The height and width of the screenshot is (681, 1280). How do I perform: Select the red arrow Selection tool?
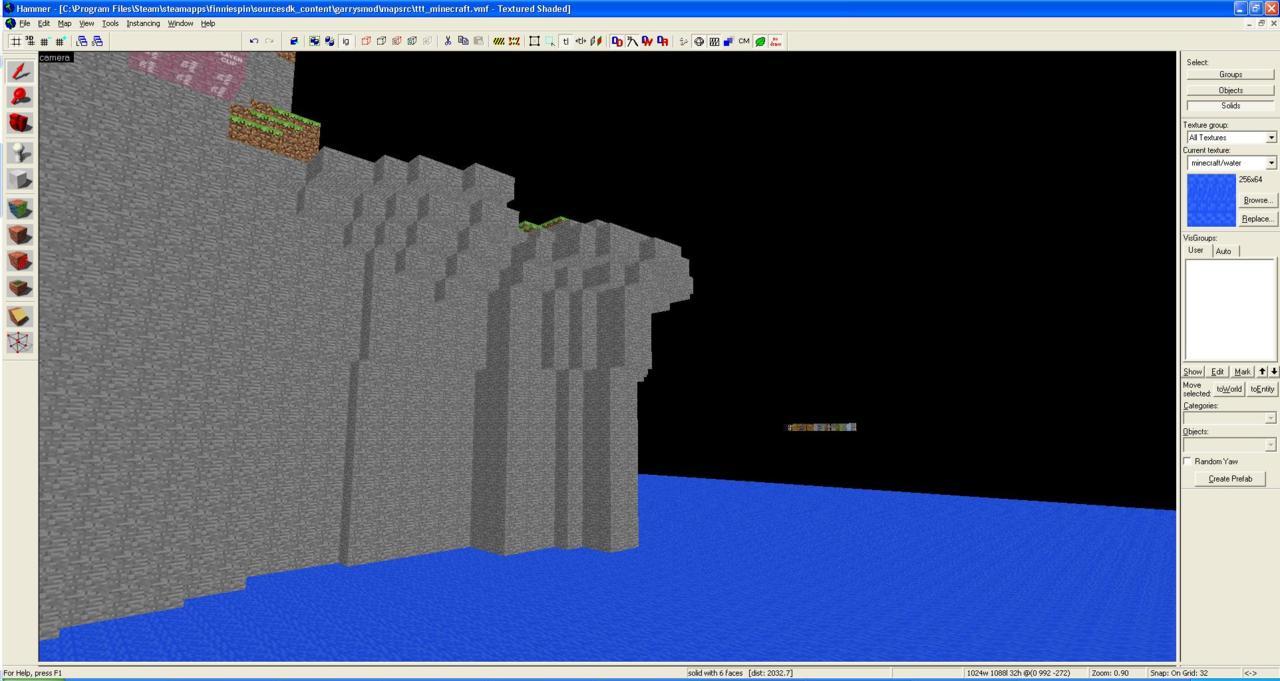point(20,70)
